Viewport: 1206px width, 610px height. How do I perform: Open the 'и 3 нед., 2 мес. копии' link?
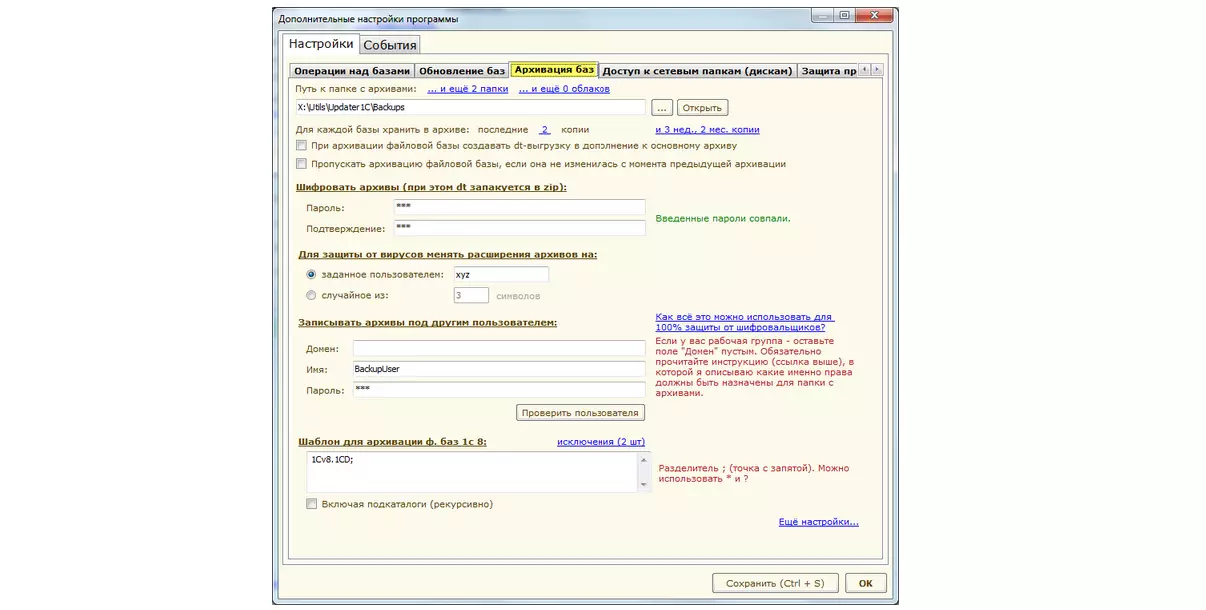(707, 130)
